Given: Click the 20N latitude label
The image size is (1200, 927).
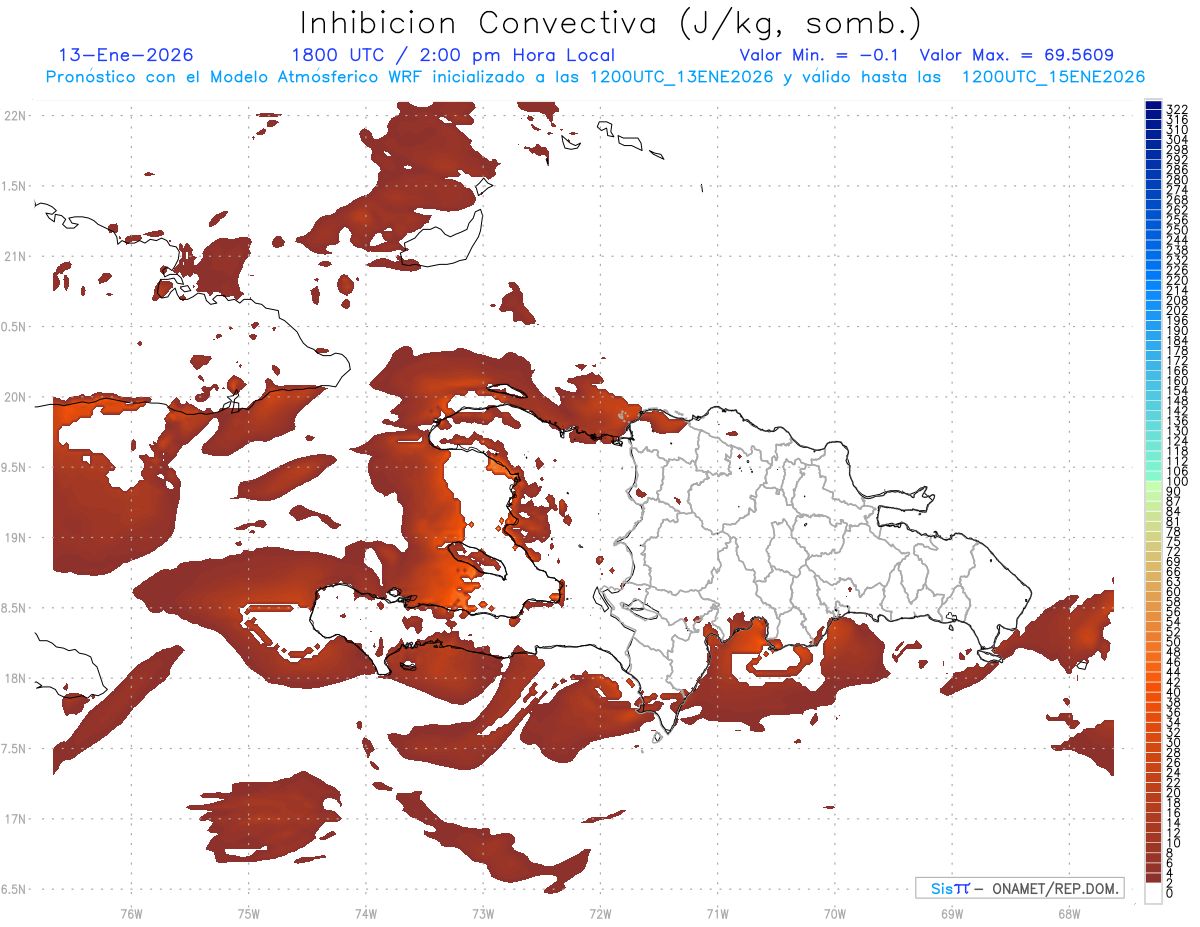Looking at the screenshot, I should [x=16, y=397].
